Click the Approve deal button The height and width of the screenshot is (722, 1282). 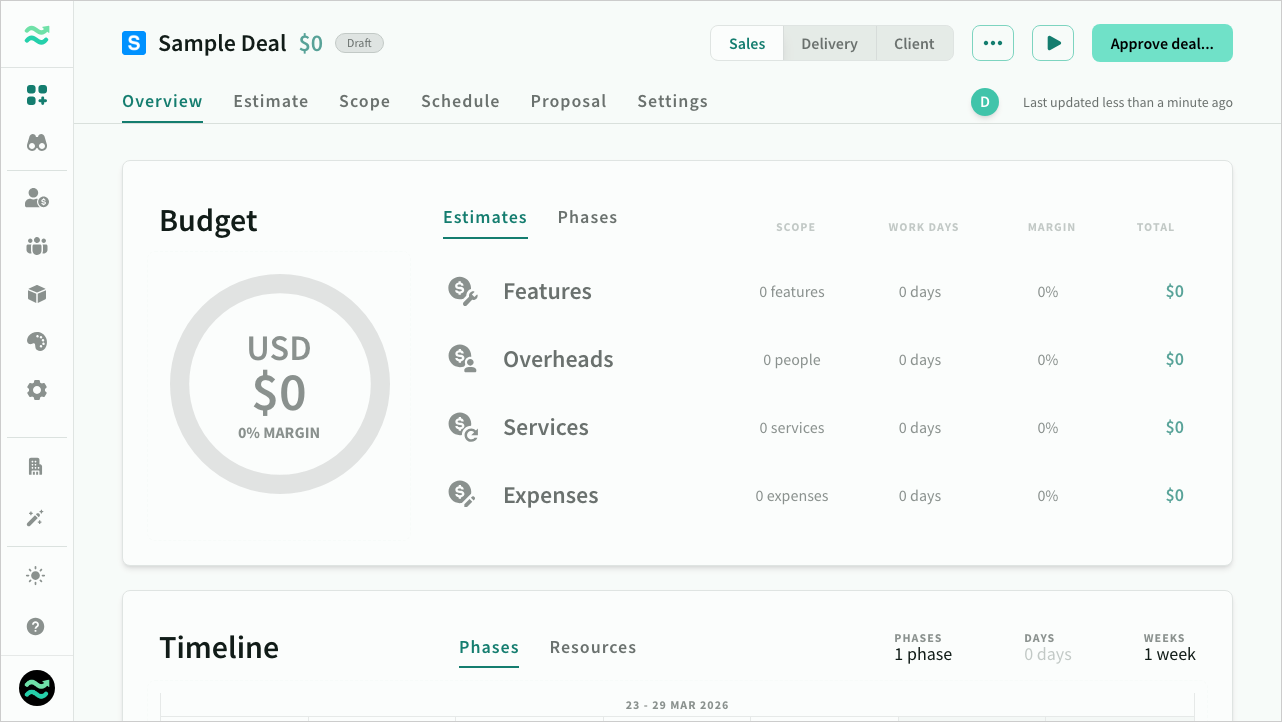(x=1161, y=44)
